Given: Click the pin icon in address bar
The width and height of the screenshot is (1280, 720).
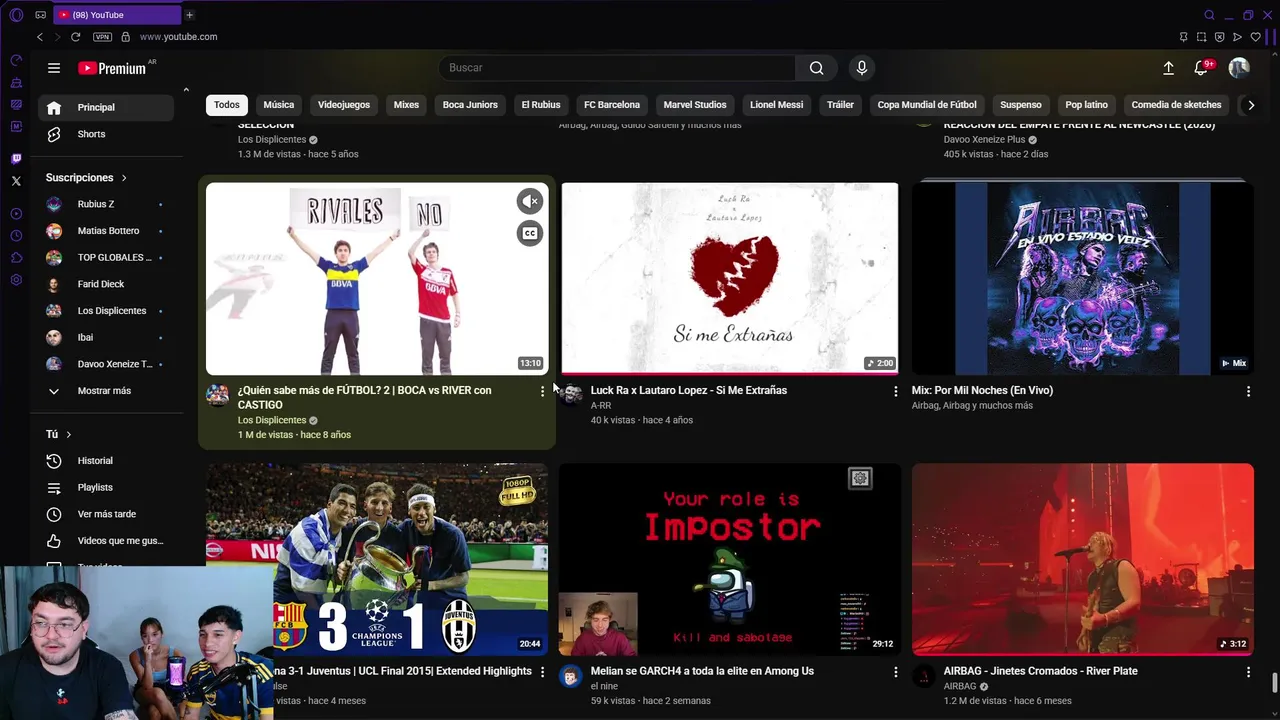Looking at the screenshot, I should pos(1183,37).
